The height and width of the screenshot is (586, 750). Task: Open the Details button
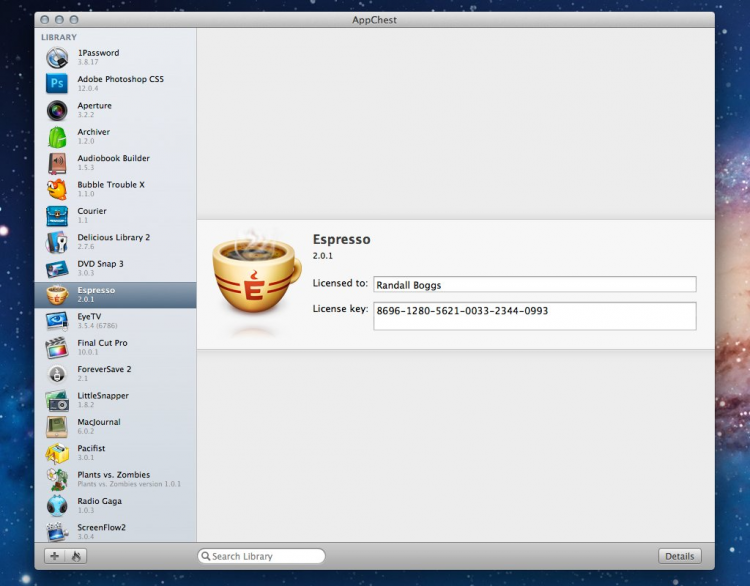[x=680, y=556]
